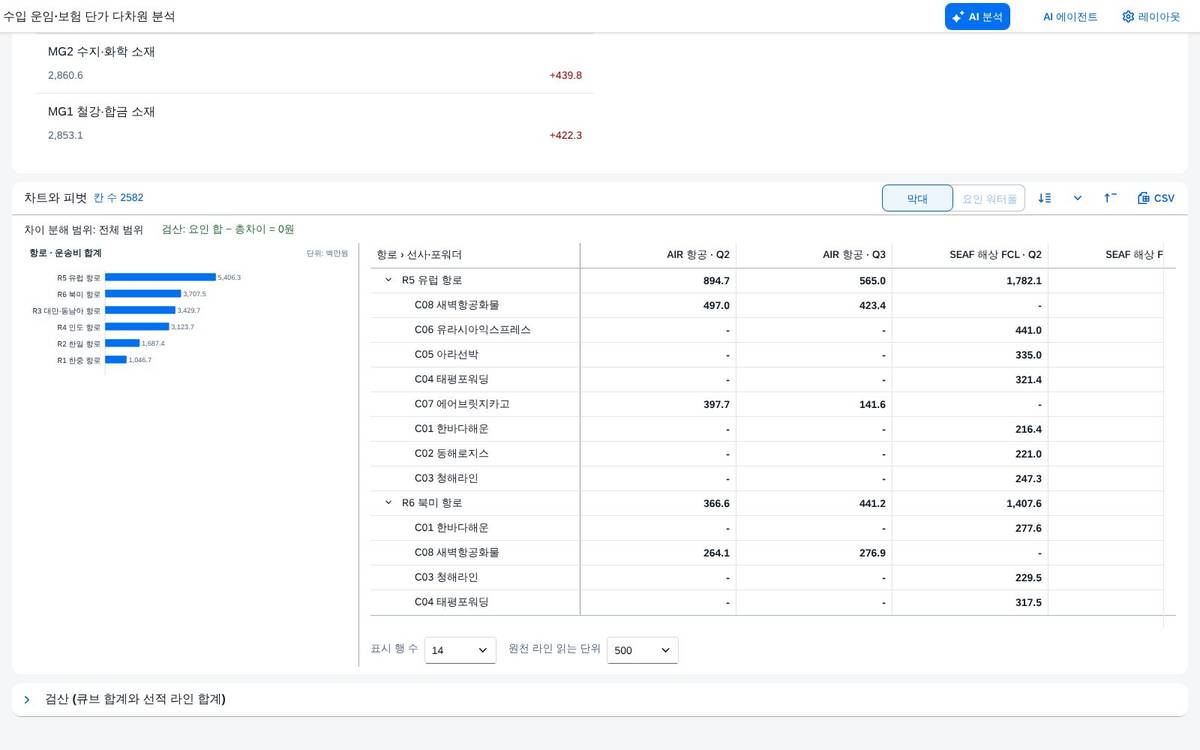
Task: Click the collapse-up arrow icon
Action: (1110, 198)
